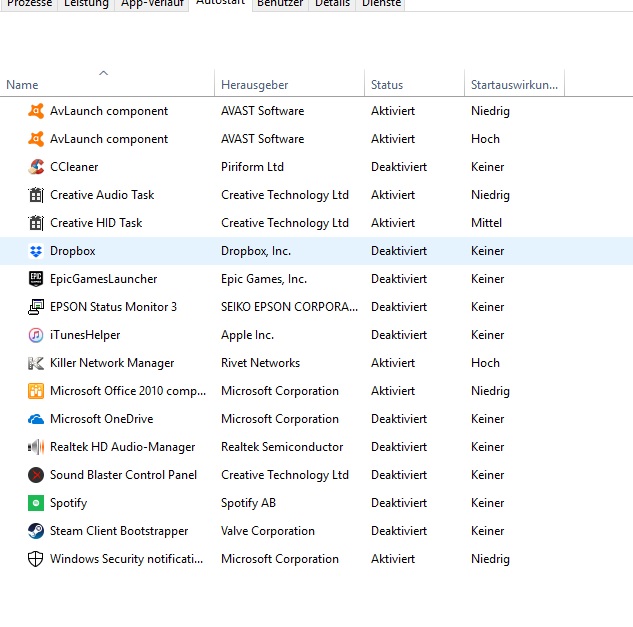Switch to the Details tab
633x627 pixels.
[332, 4]
